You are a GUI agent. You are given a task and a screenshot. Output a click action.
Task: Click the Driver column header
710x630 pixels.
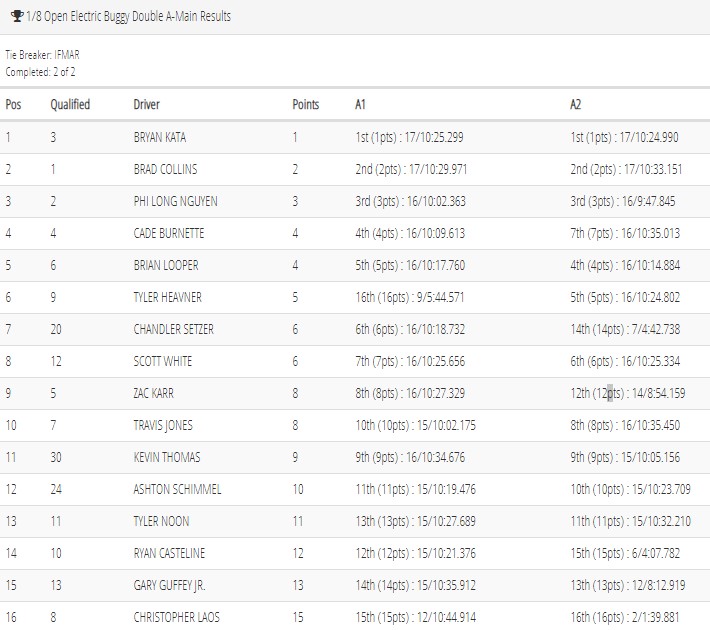click(146, 105)
